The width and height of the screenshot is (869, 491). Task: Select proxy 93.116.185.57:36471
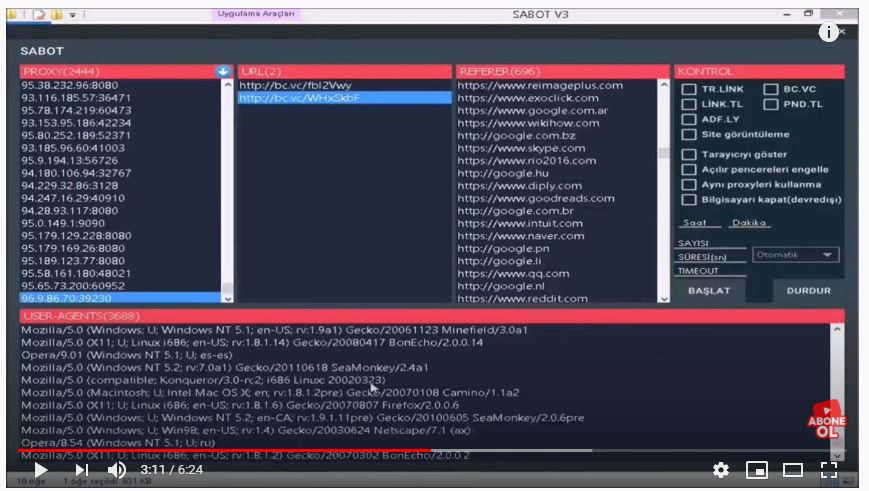pyautogui.click(x=120, y=98)
